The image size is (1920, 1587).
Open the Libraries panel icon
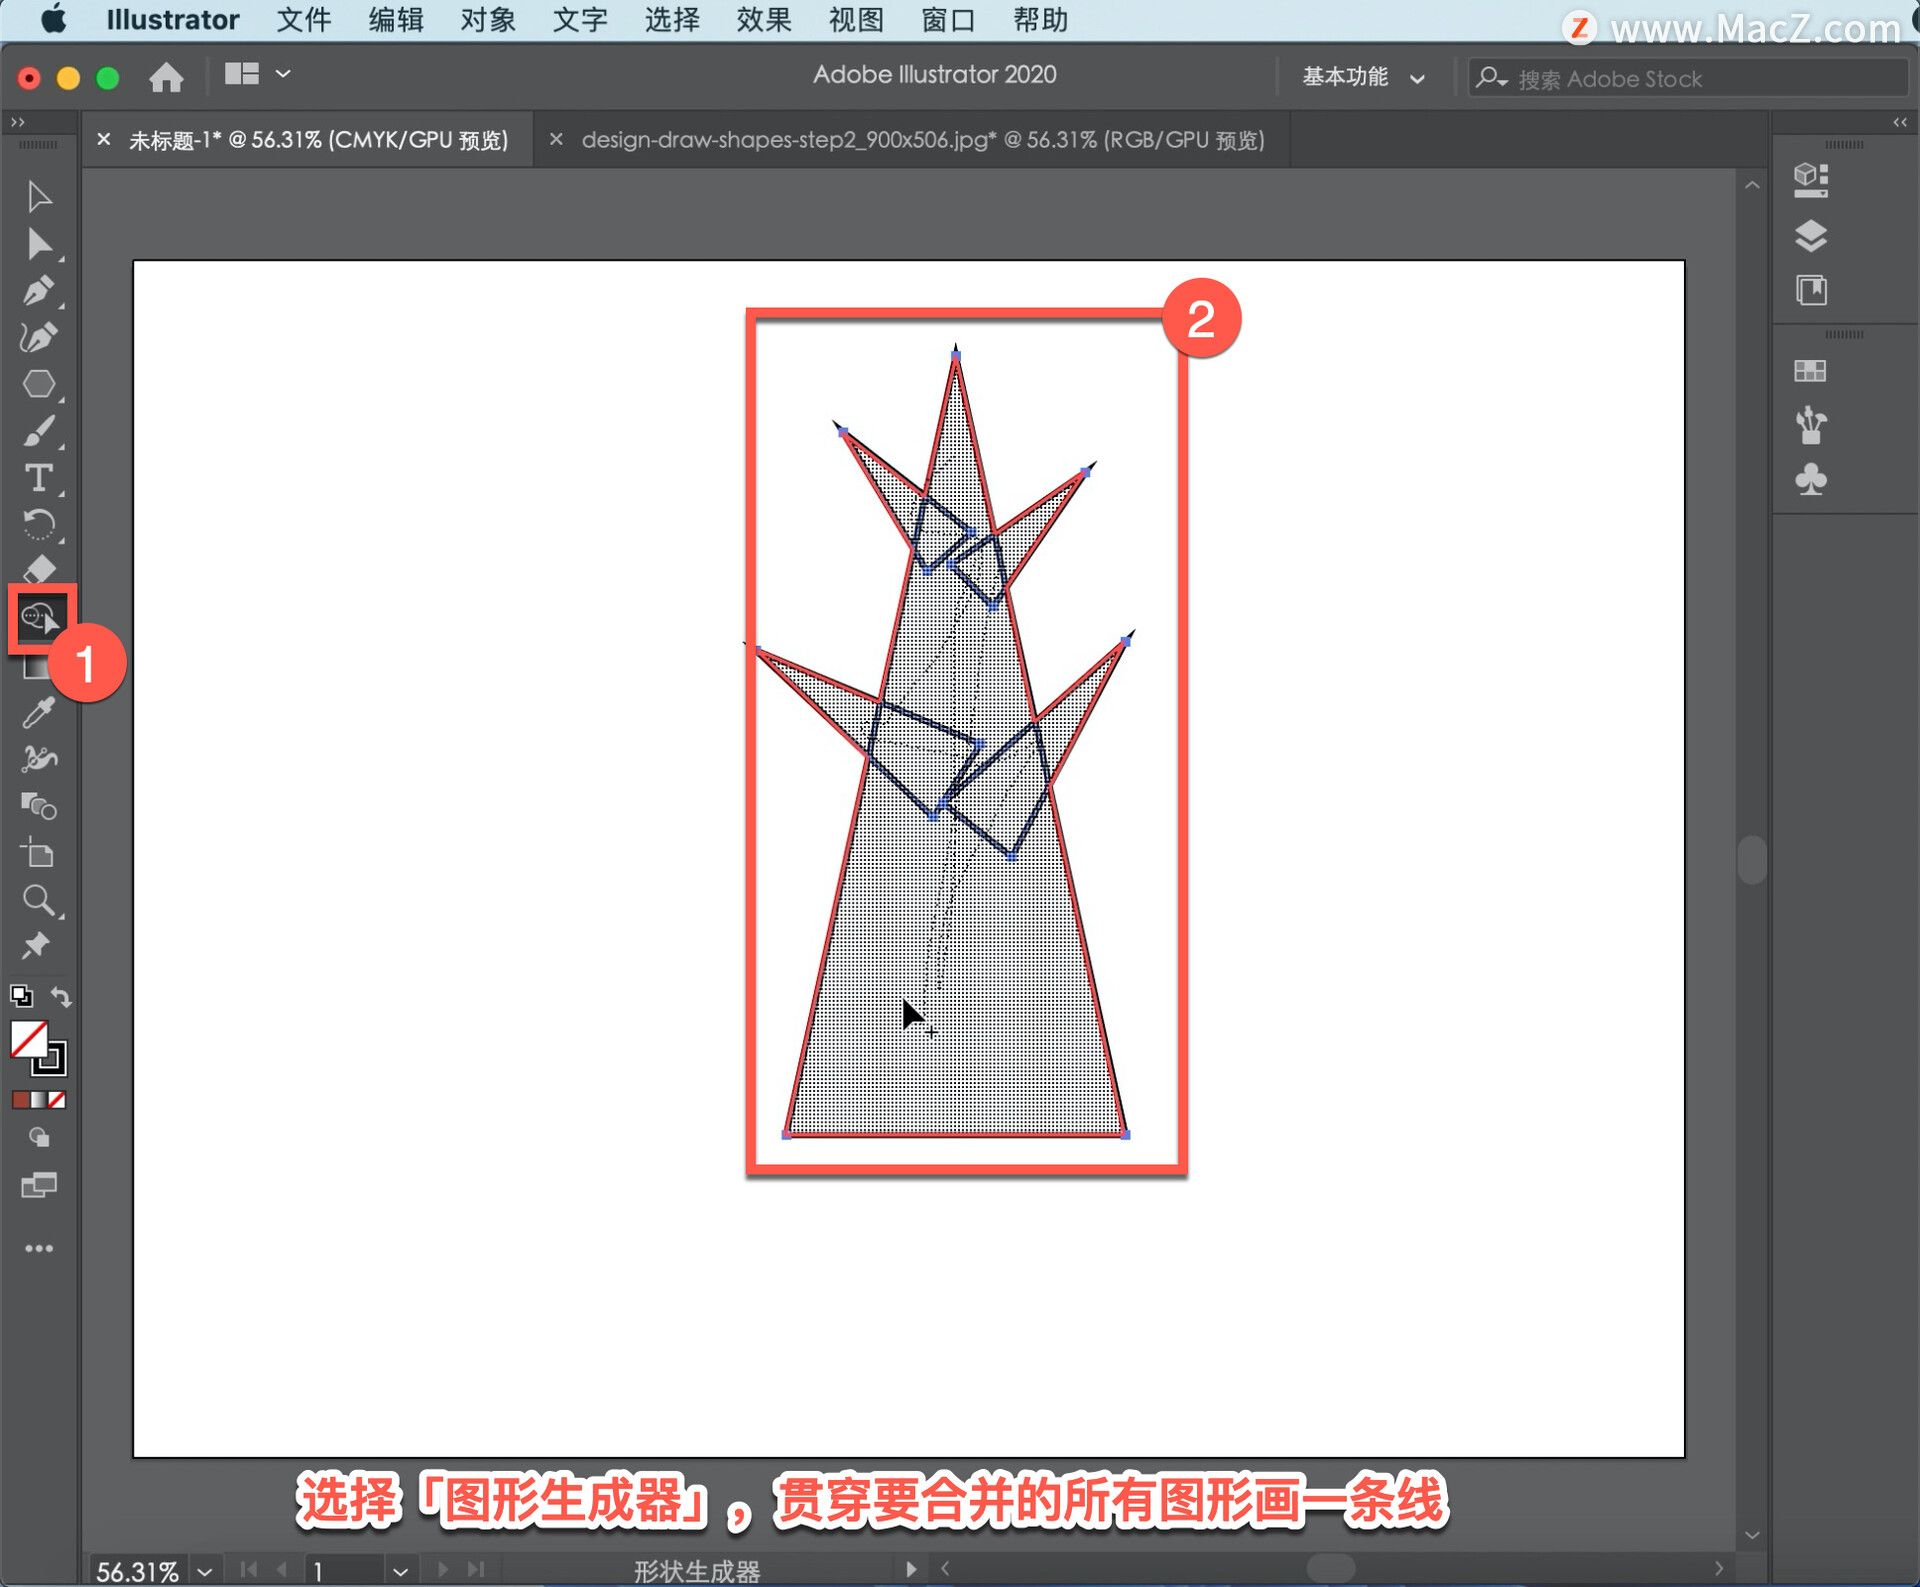[x=1811, y=291]
